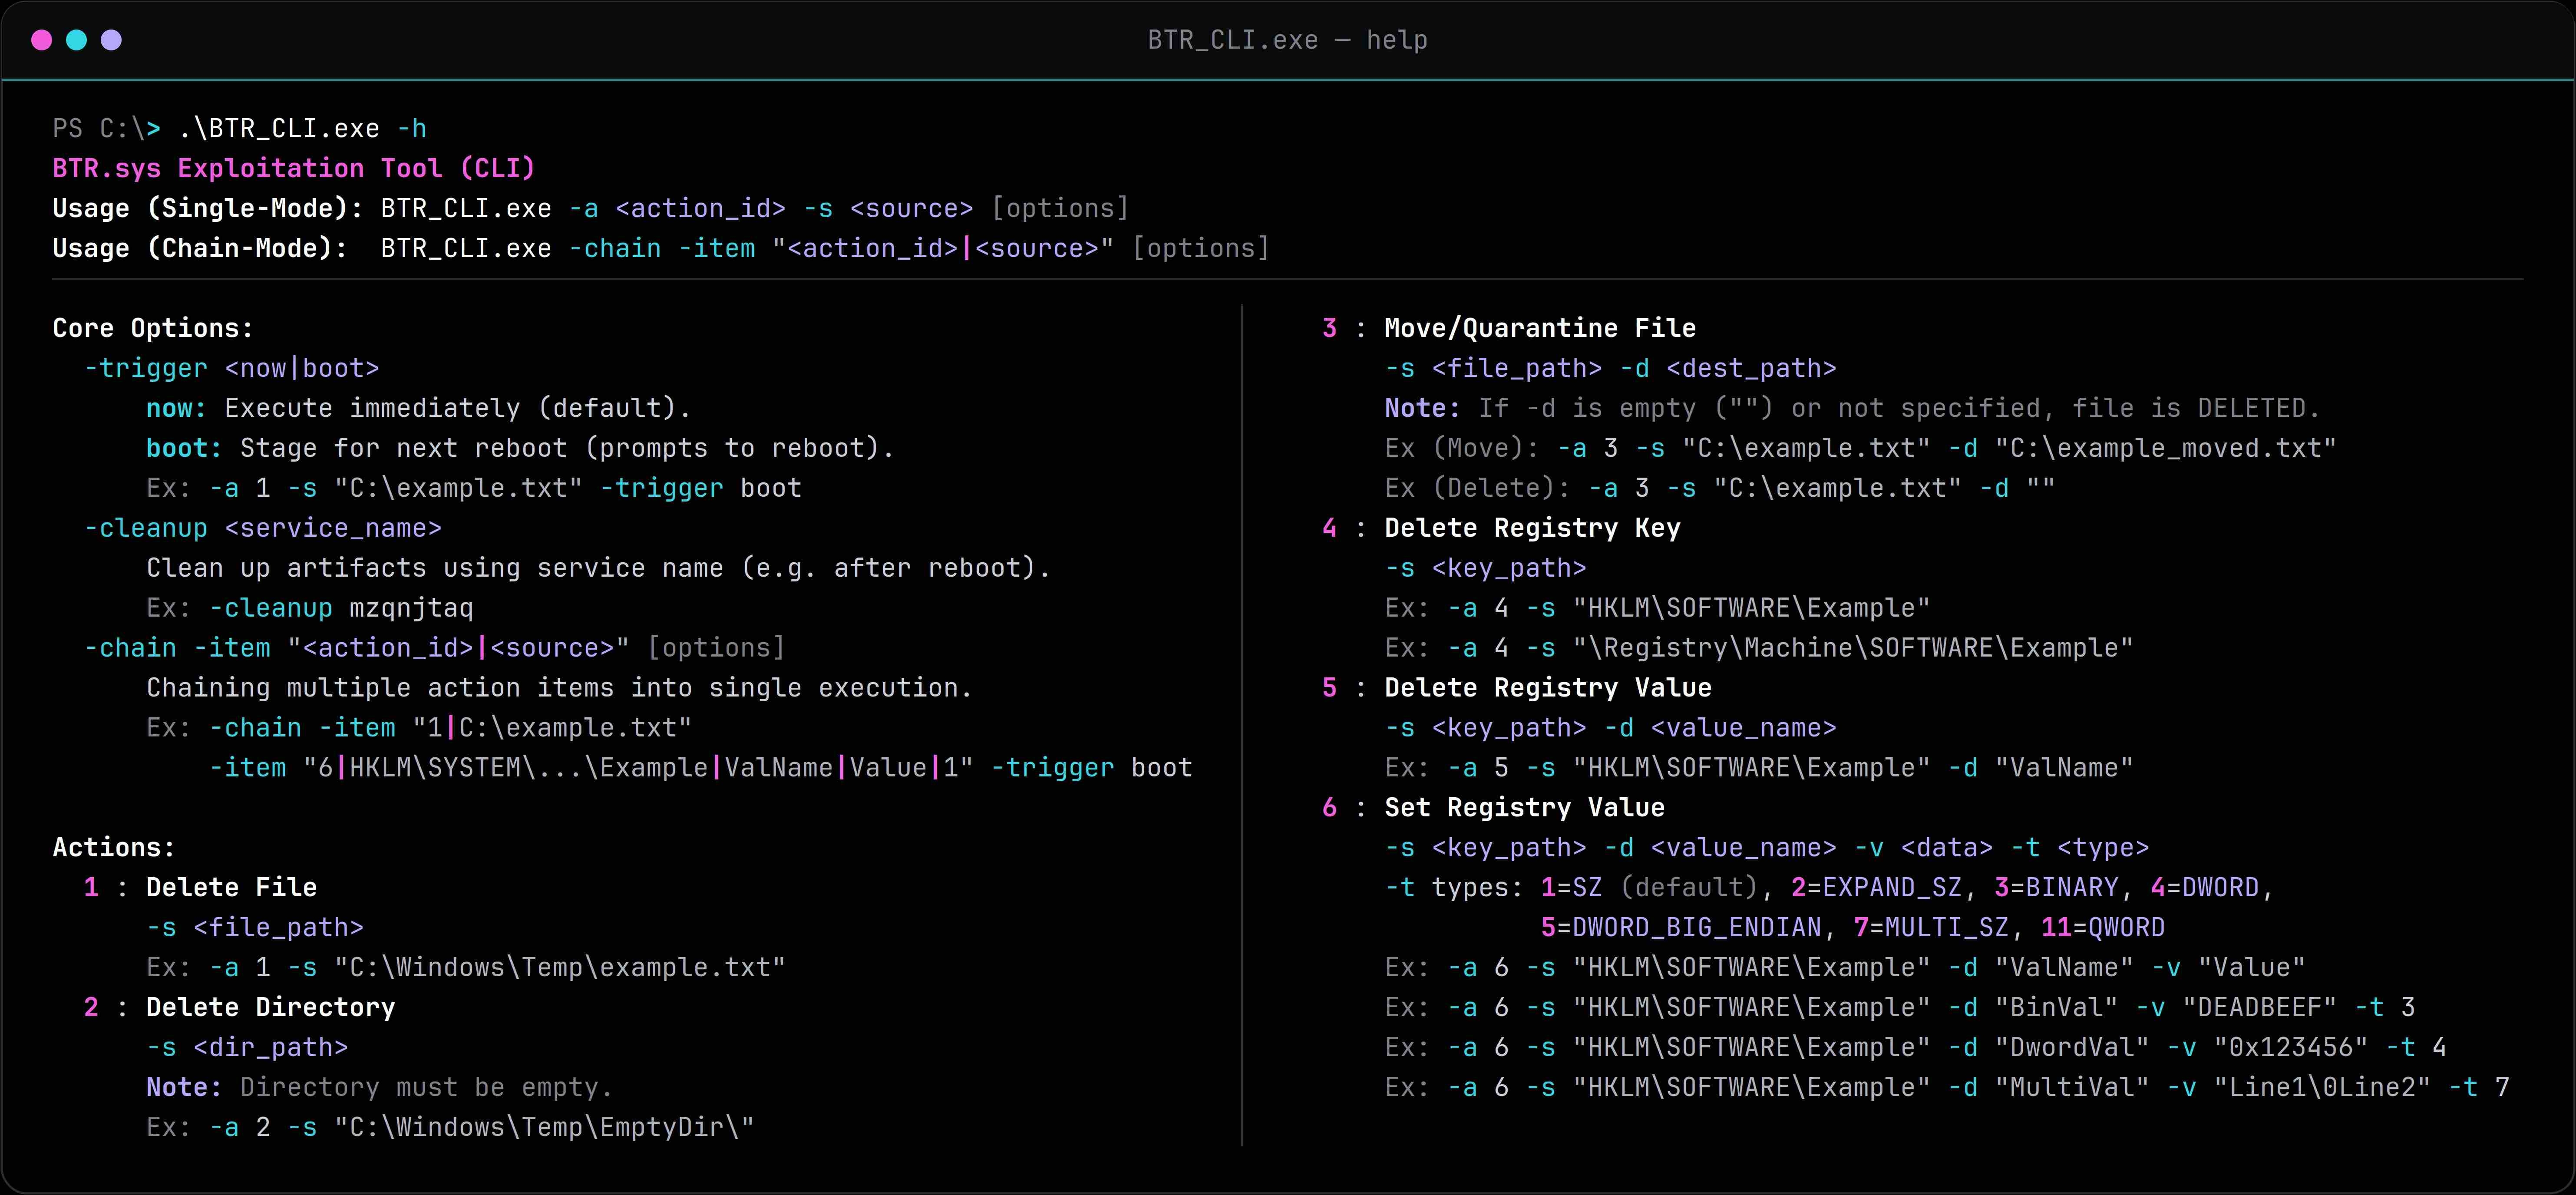Click the "Ex (Delete):" example label
Image resolution: width=2576 pixels, height=1195 pixels.
click(x=1478, y=488)
